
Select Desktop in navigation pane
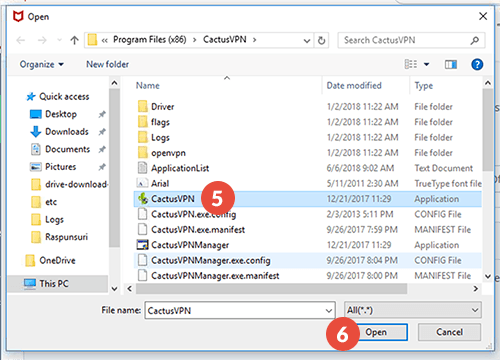click(61, 114)
